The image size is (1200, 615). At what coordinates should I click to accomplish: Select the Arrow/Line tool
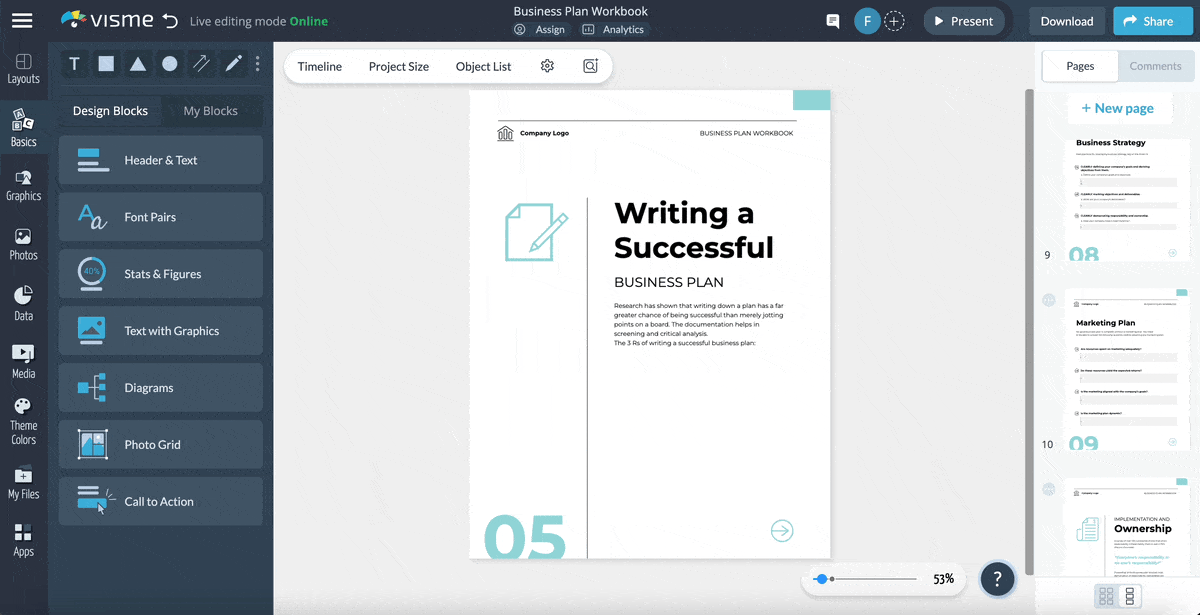point(201,63)
